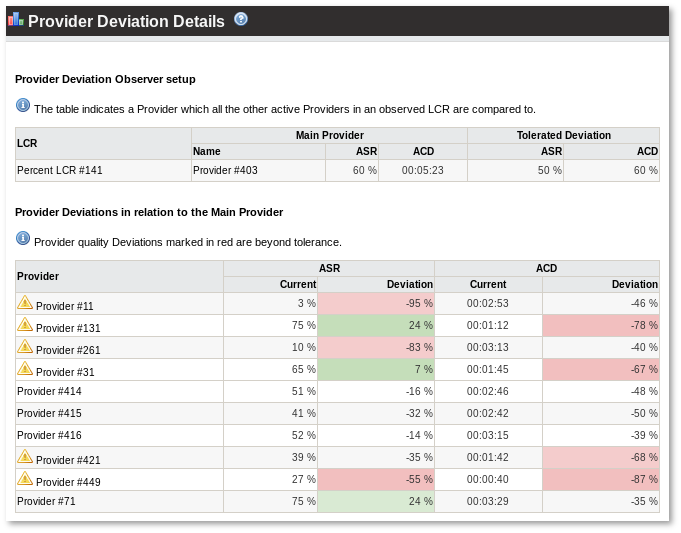
Task: Open Percent LCR #141 entry
Action: (x=60, y=171)
